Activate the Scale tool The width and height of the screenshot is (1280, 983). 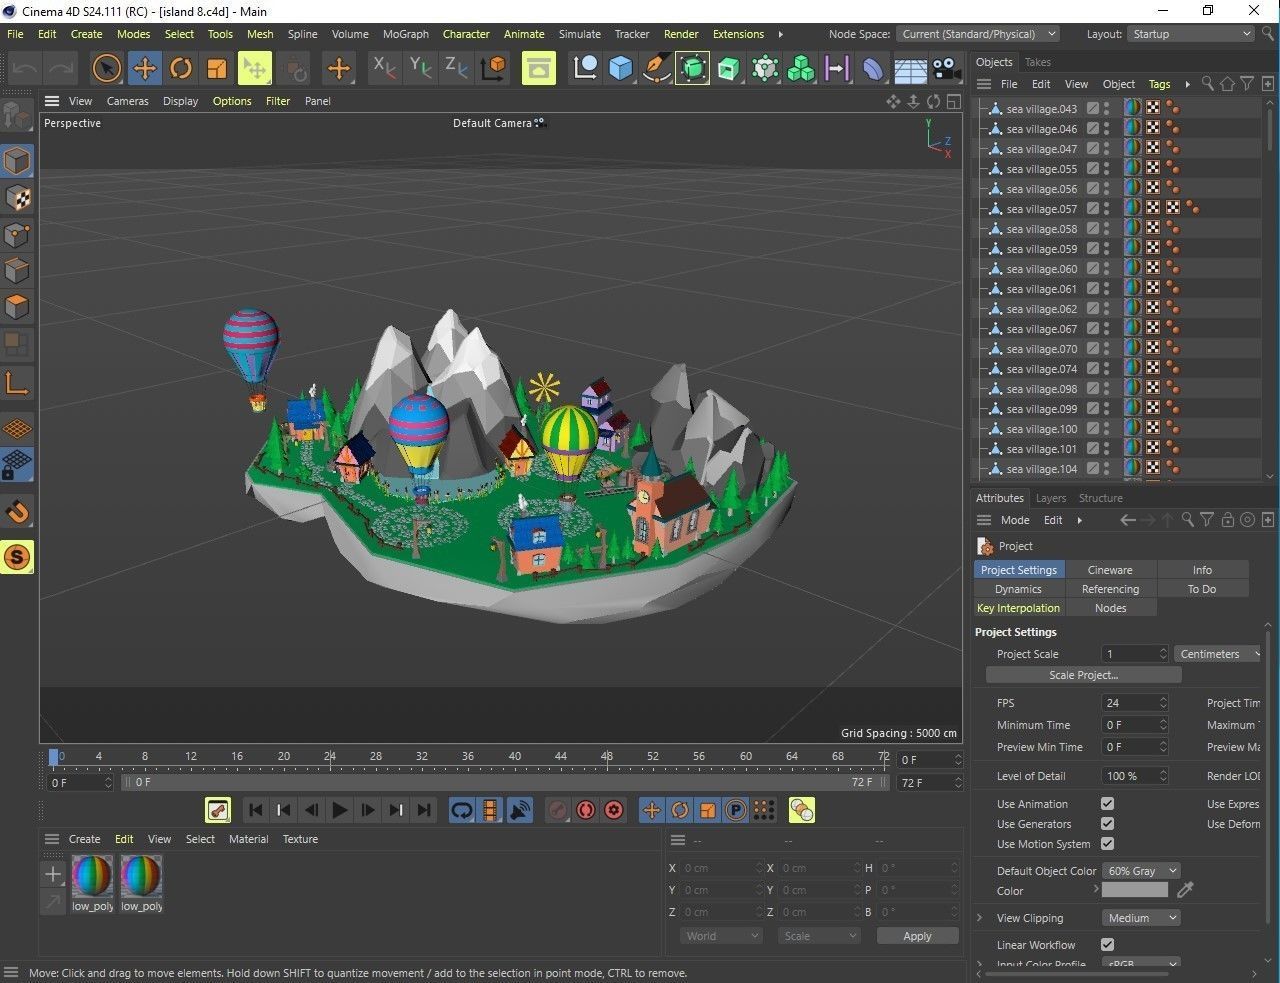coord(217,68)
